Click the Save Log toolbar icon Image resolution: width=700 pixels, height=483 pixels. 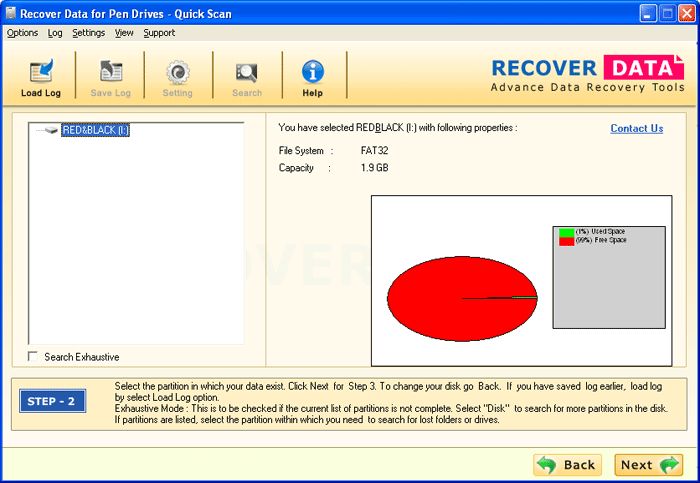[111, 71]
